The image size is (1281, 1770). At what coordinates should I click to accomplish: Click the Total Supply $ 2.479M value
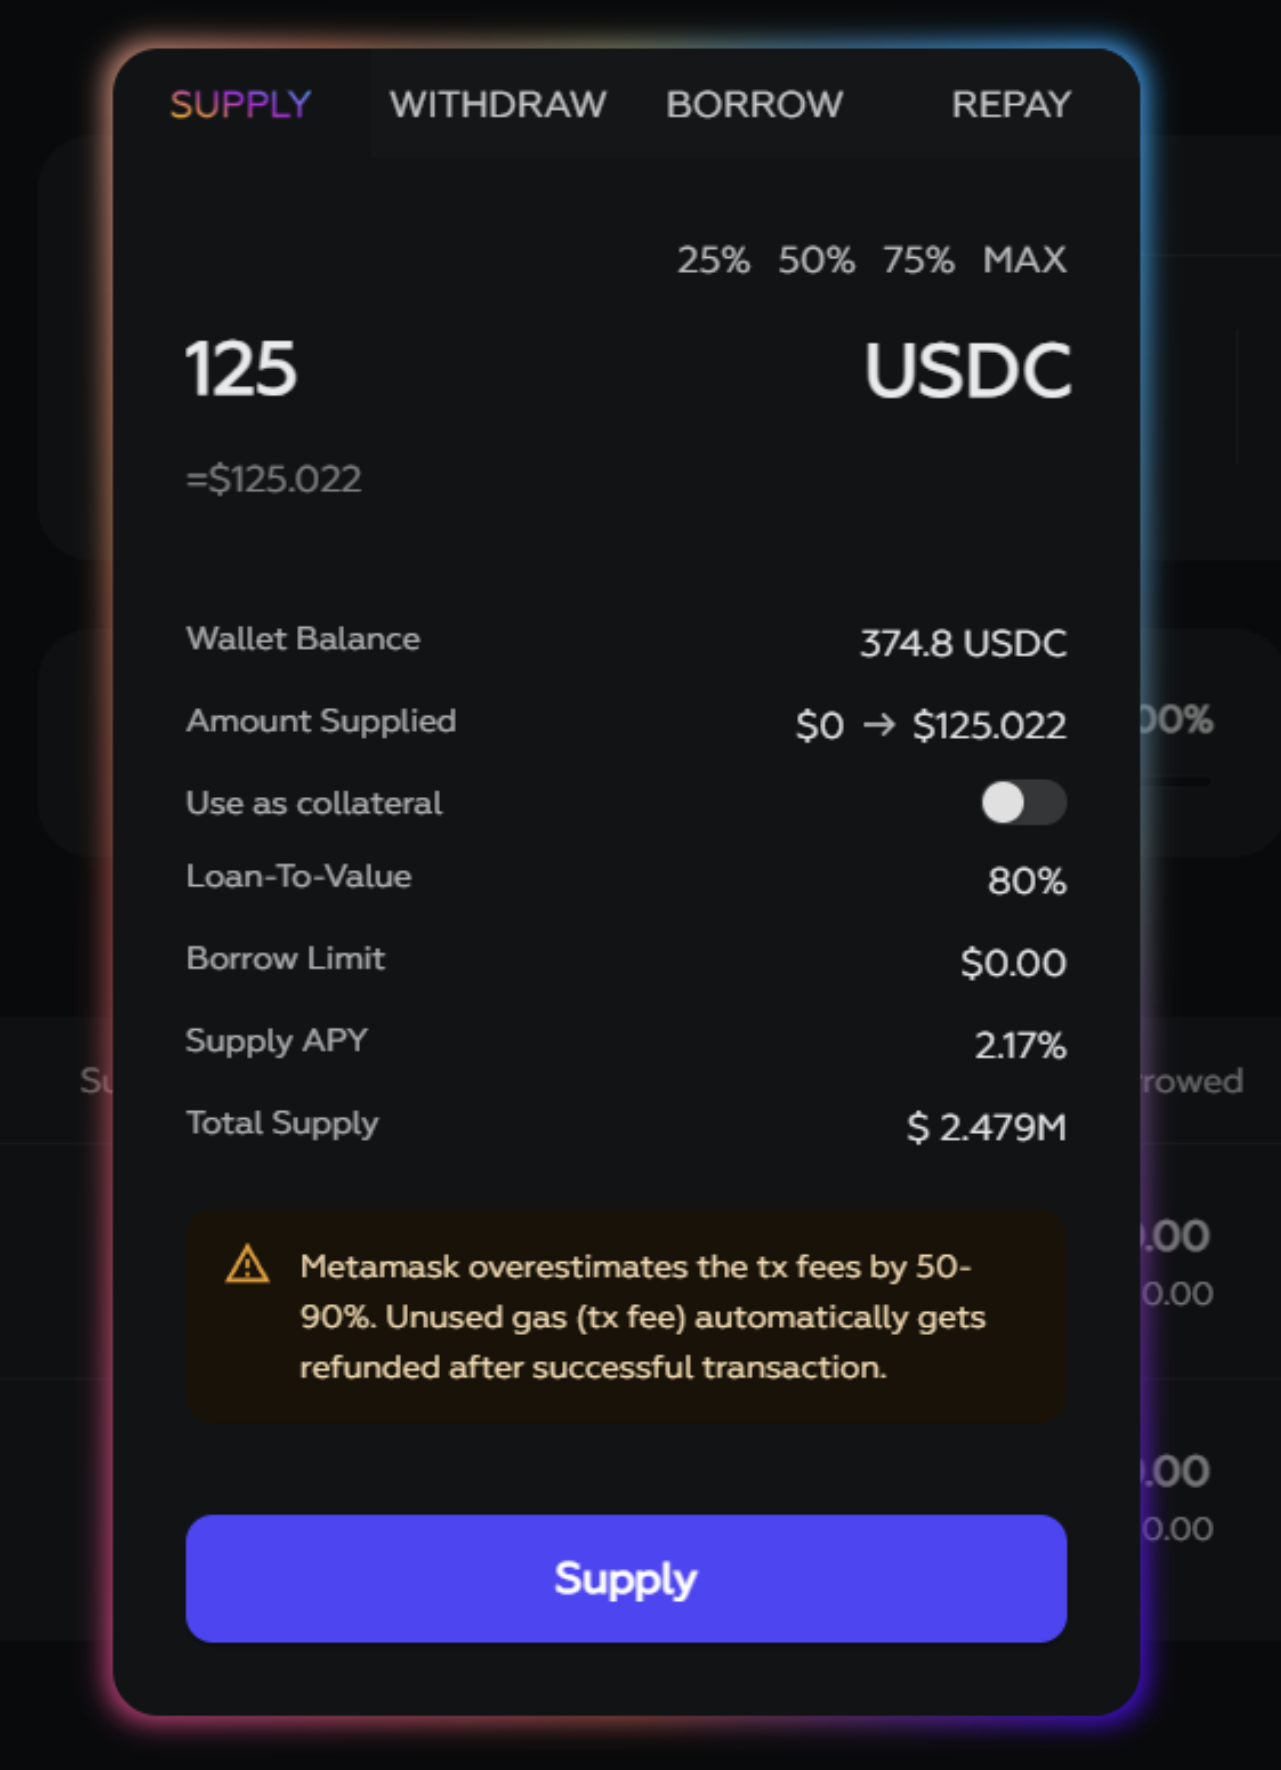(986, 1127)
